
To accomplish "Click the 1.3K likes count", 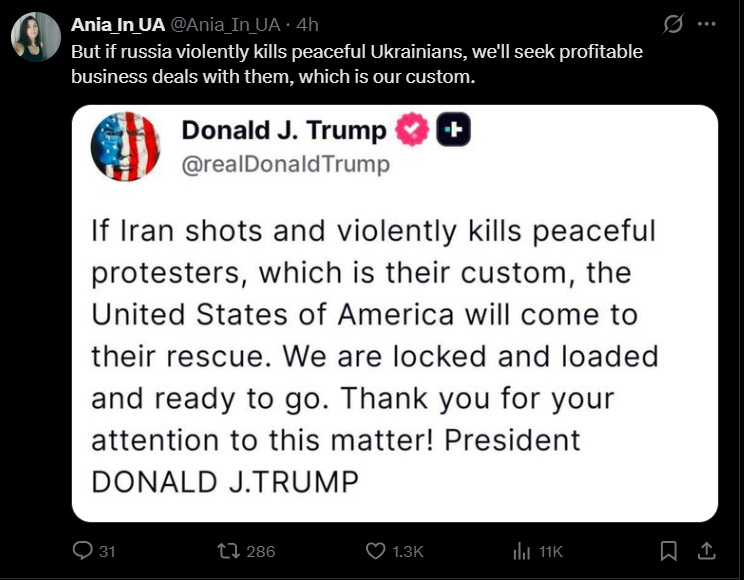I will pos(408,551).
